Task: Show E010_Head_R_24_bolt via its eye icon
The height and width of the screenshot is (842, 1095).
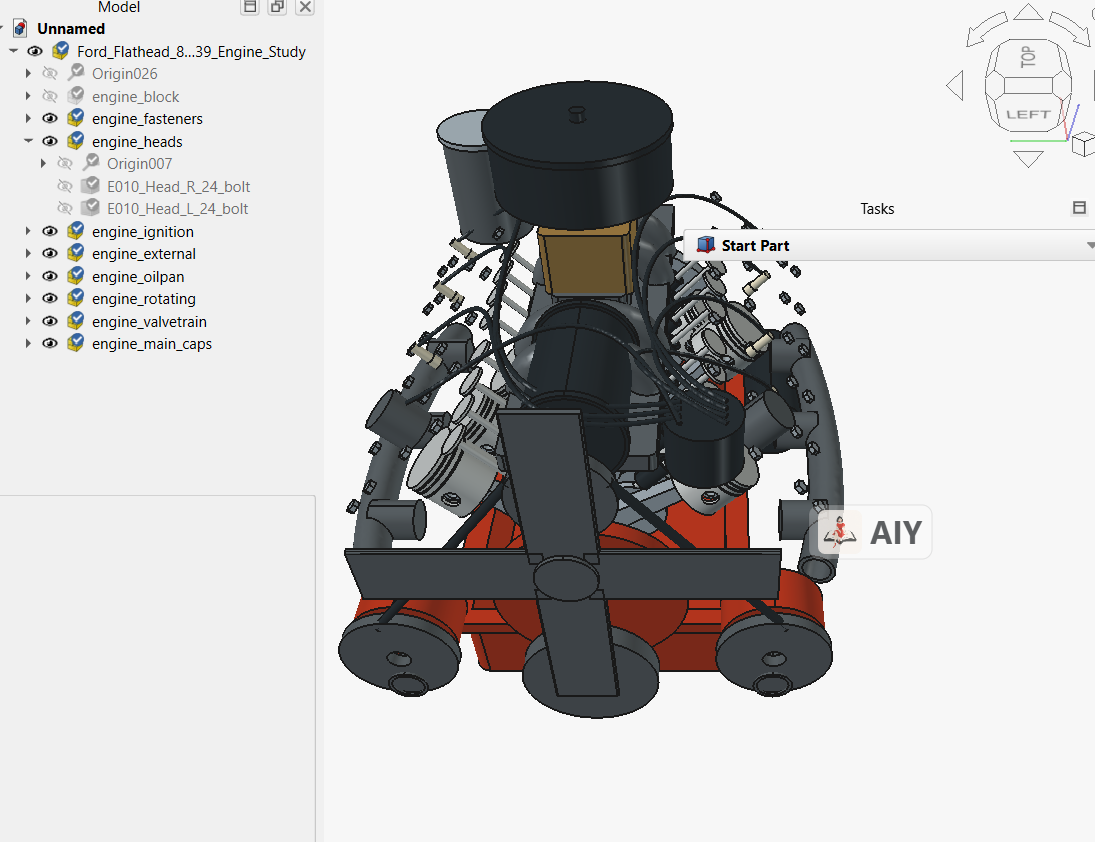Action: (65, 186)
